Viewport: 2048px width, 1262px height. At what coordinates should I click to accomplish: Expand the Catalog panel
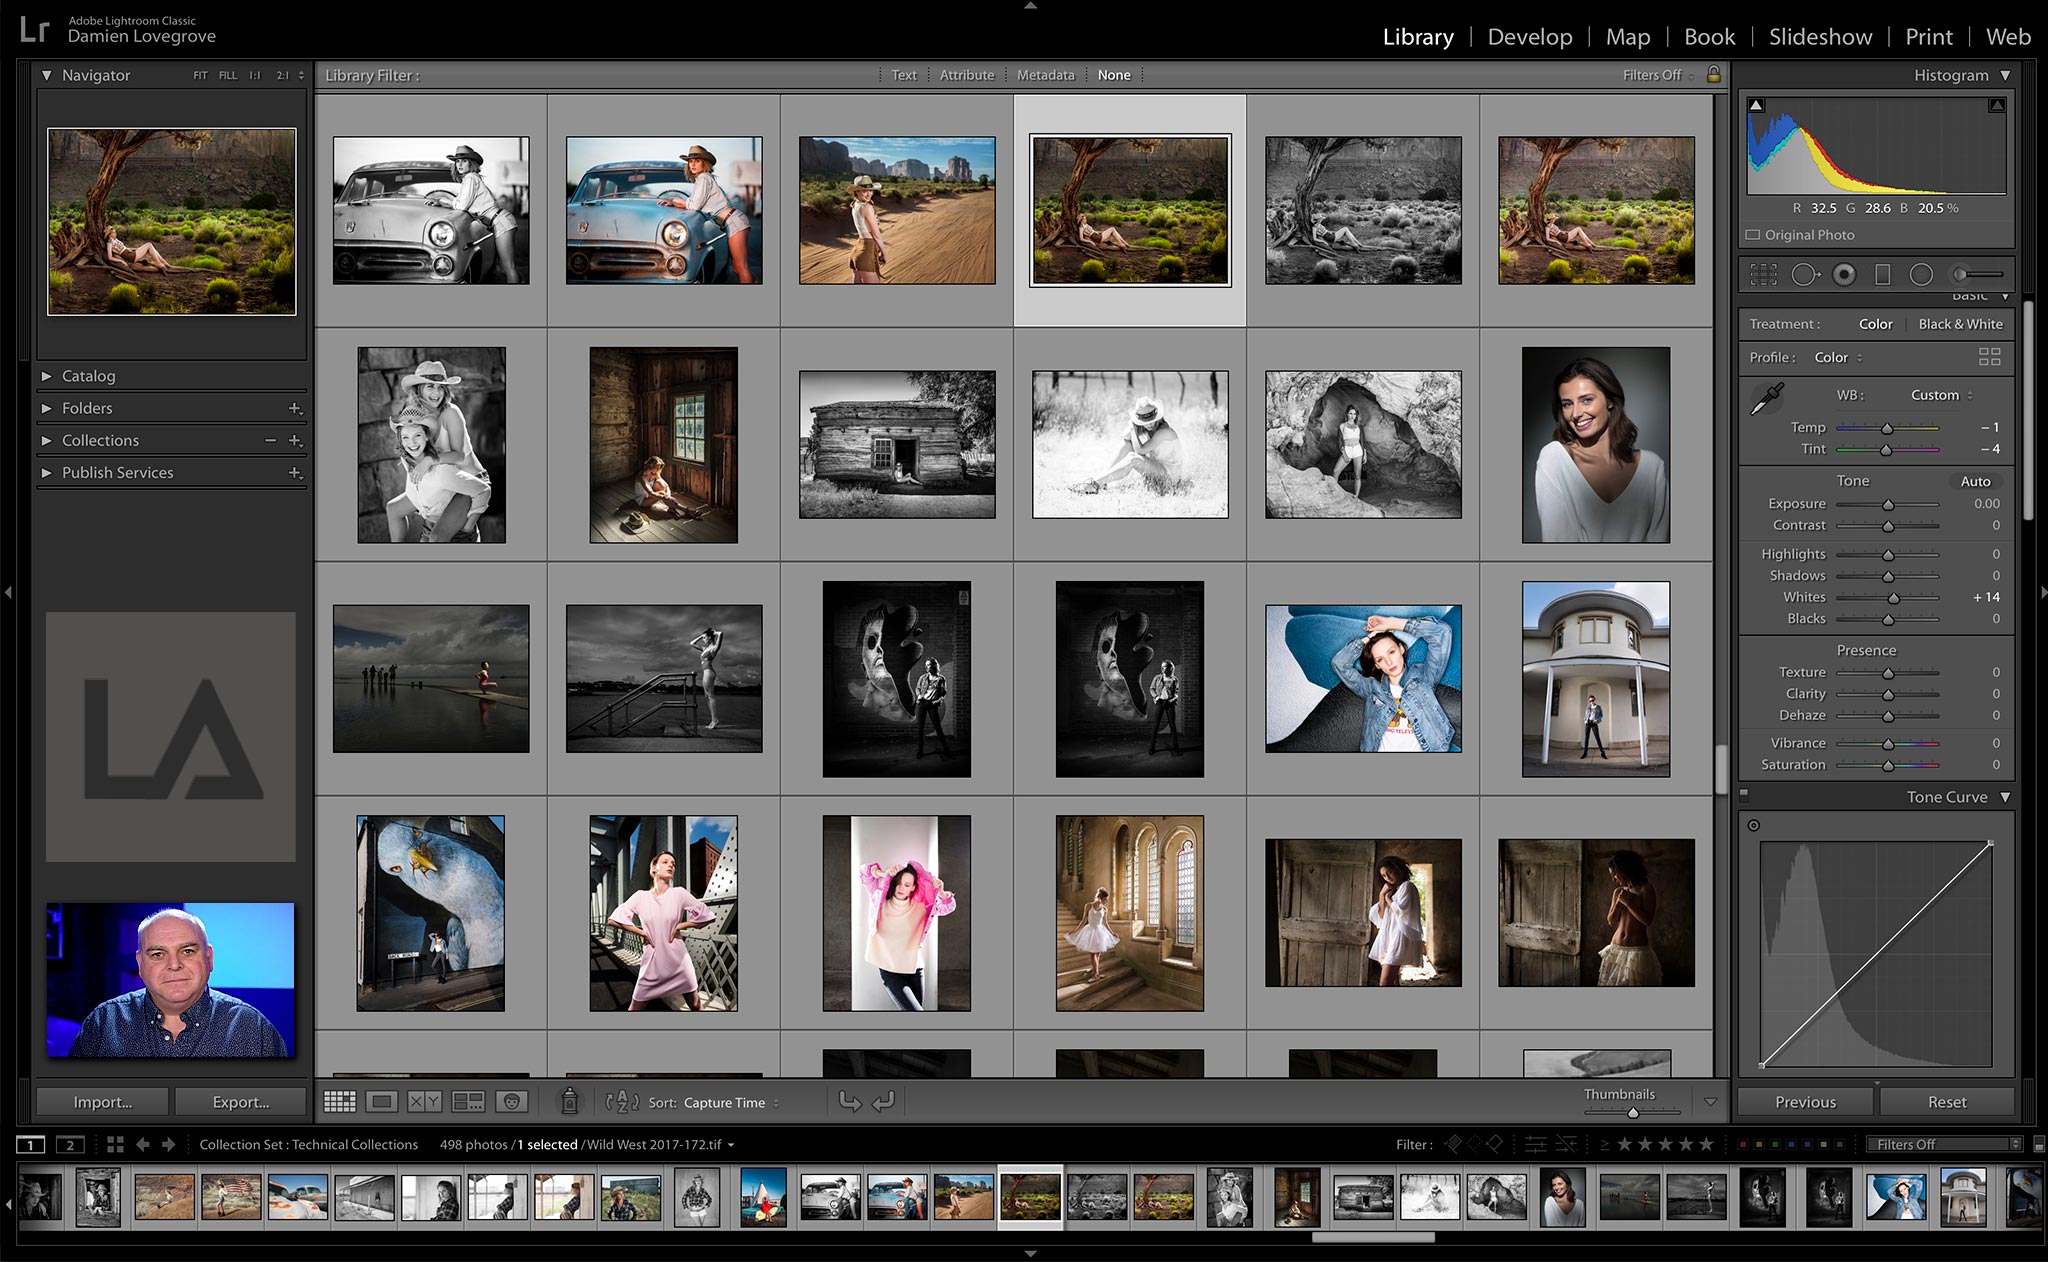pos(47,376)
